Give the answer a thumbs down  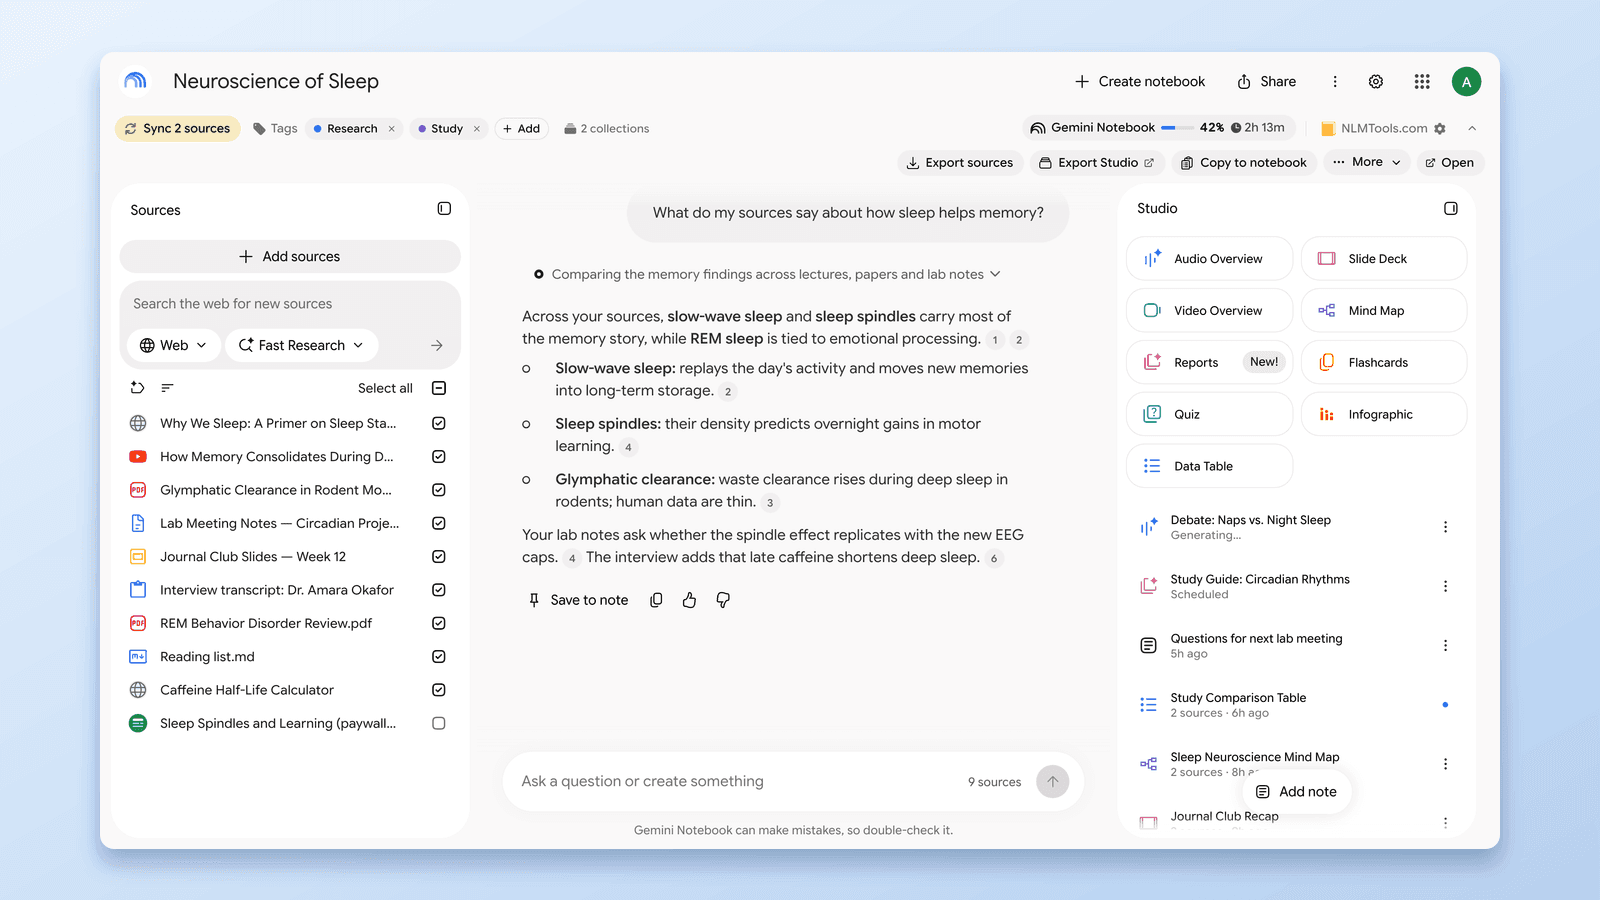(723, 600)
